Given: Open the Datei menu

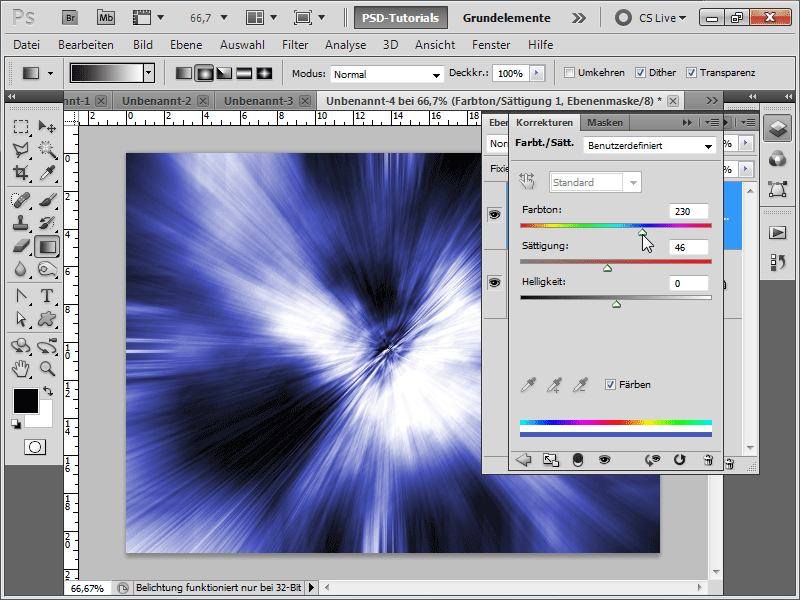Looking at the screenshot, I should 27,45.
